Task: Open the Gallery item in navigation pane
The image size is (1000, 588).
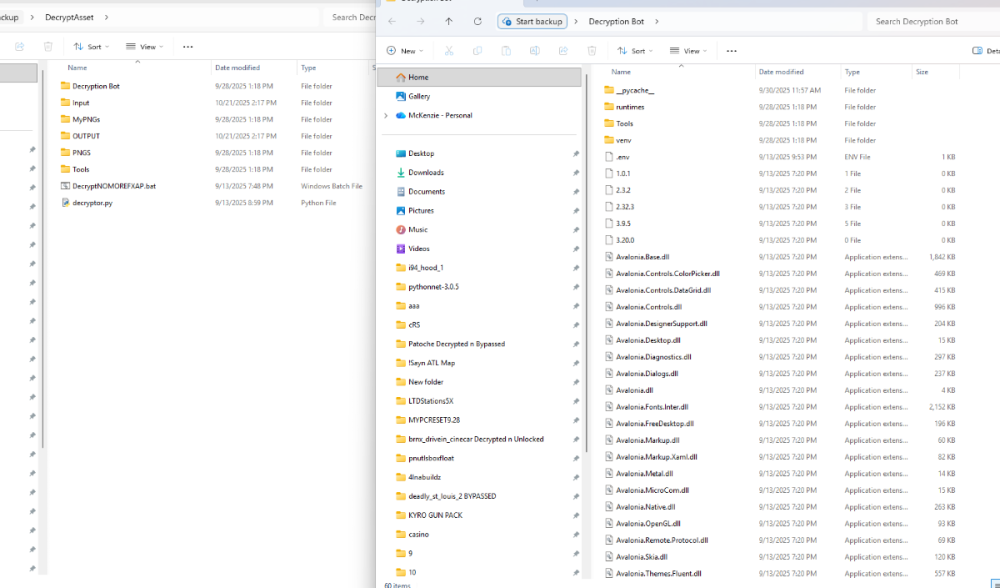Action: [419, 96]
